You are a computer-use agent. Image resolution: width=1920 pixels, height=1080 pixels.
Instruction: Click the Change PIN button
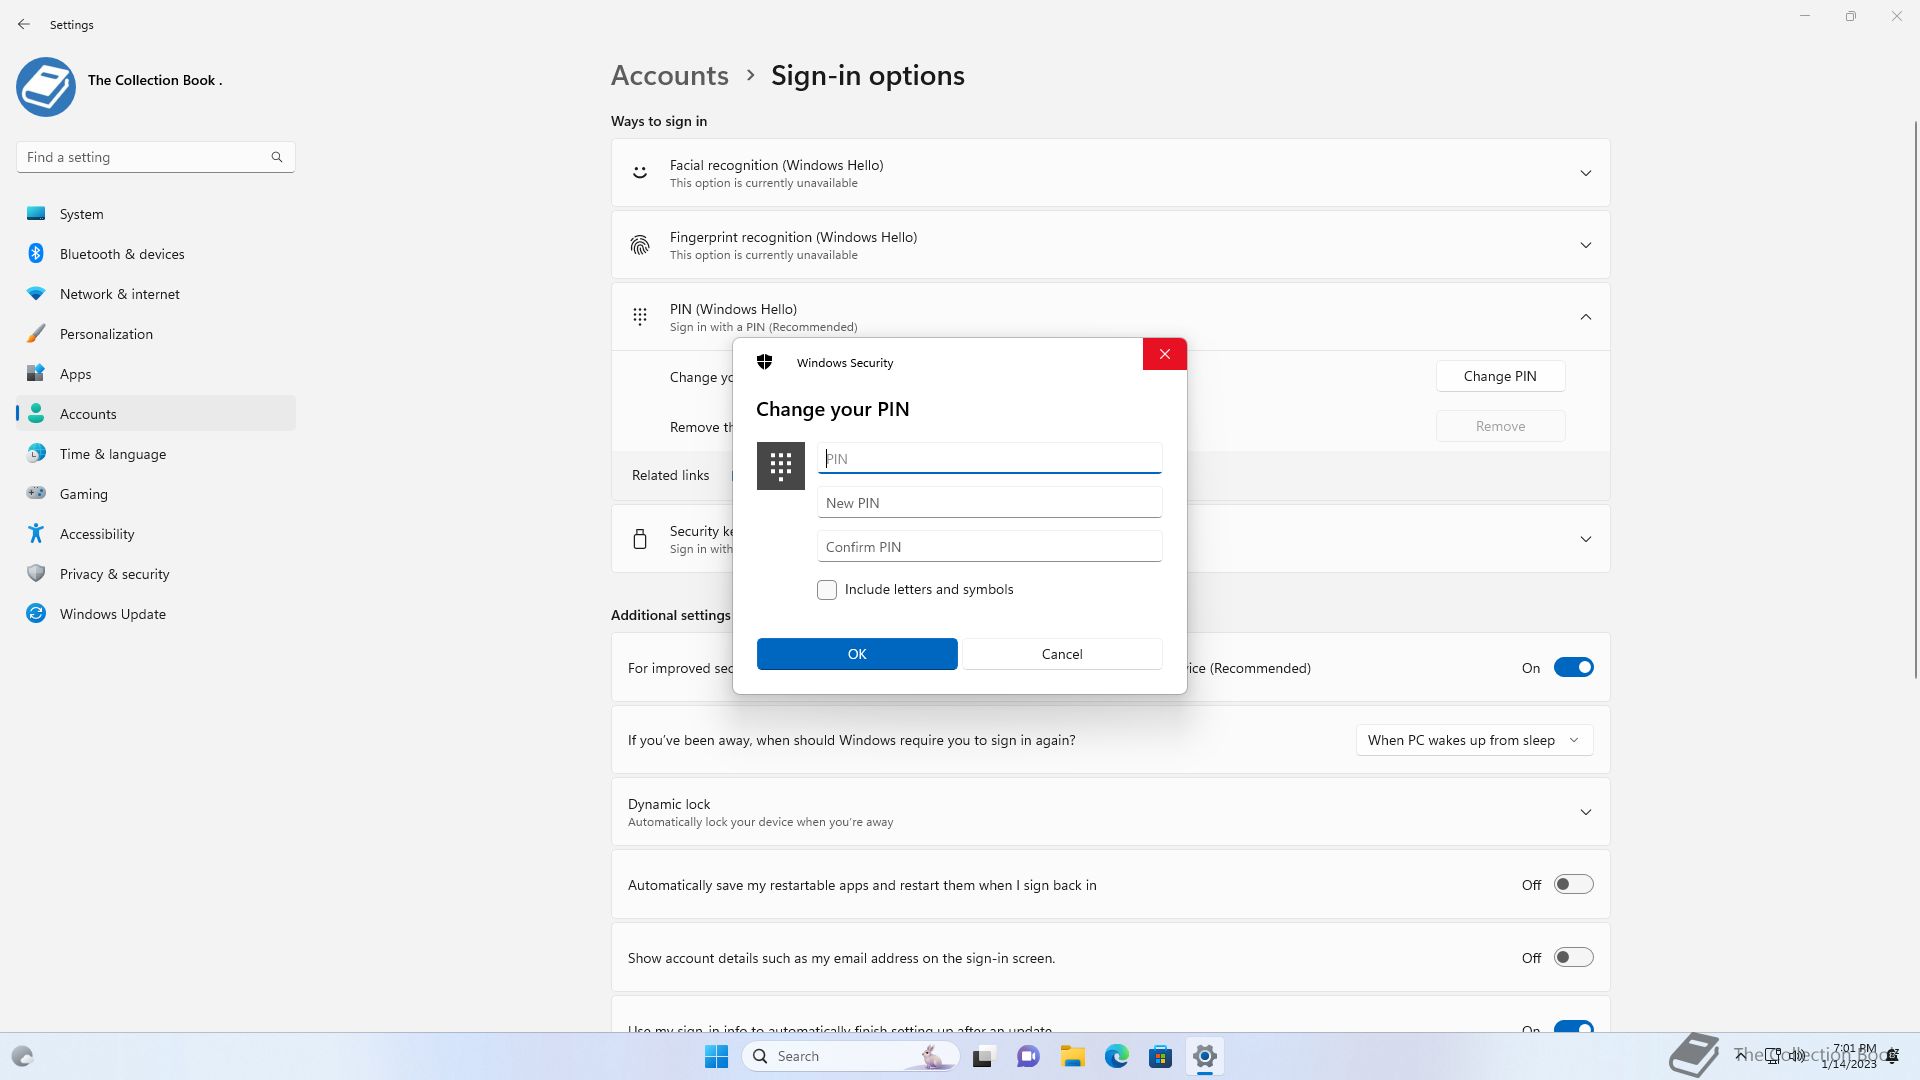1500,376
